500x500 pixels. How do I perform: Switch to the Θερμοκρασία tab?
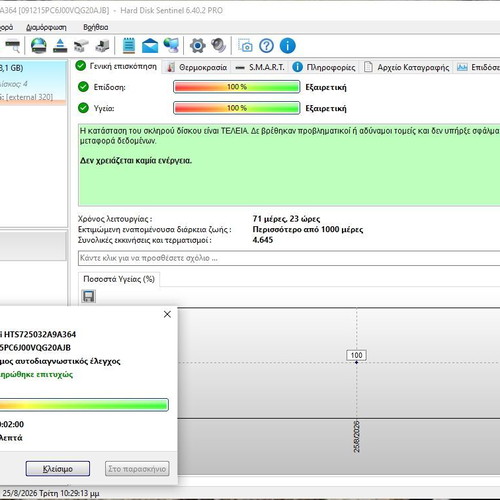coord(197,67)
